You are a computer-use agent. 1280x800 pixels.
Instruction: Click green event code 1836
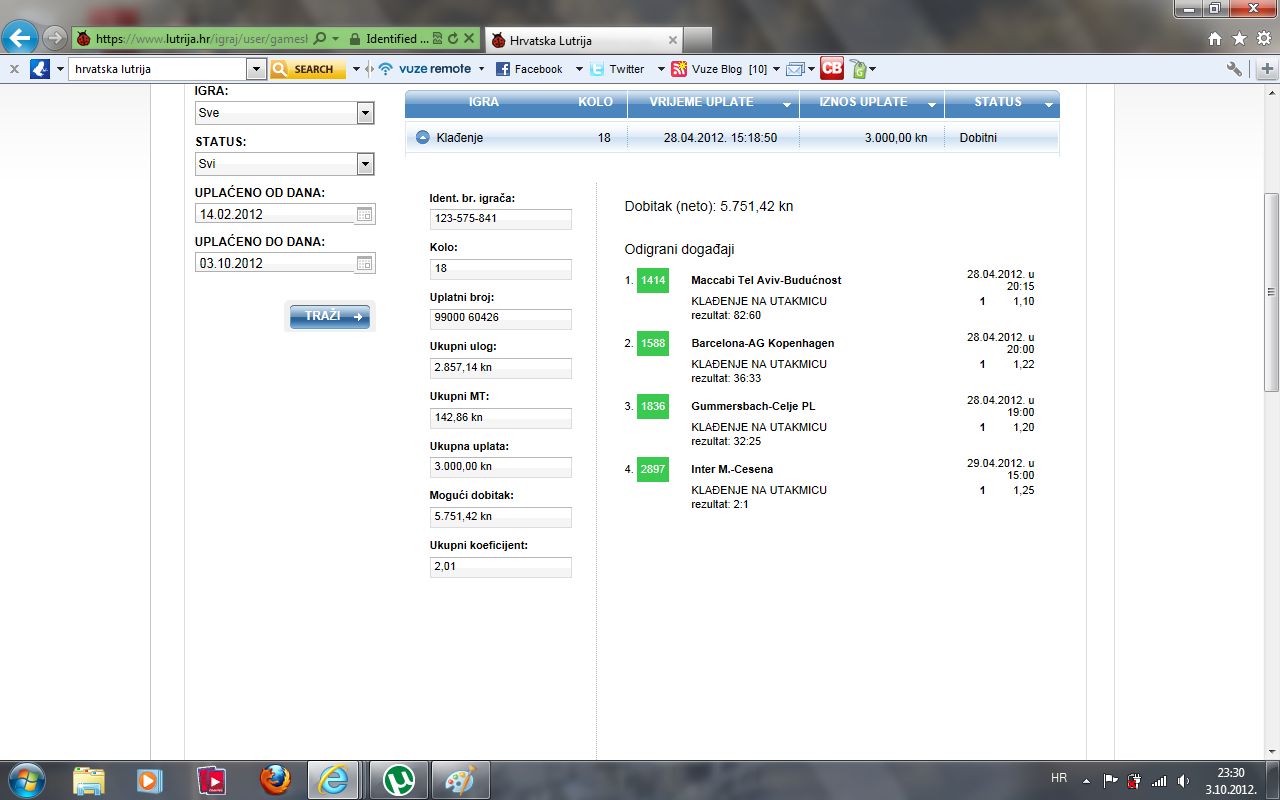[x=653, y=407]
